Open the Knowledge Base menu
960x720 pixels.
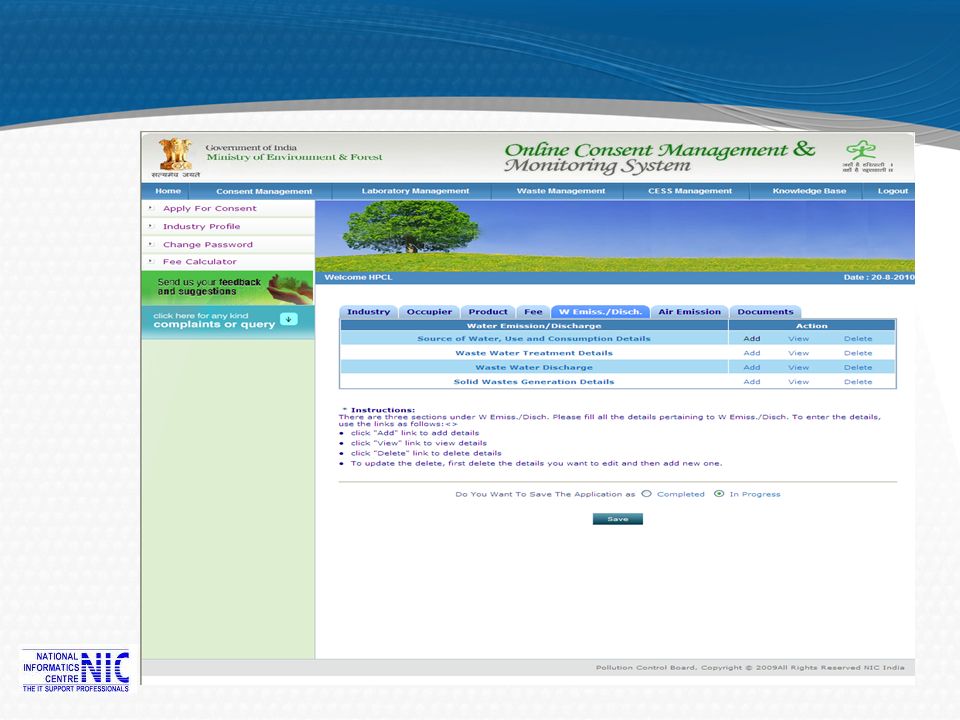809,191
